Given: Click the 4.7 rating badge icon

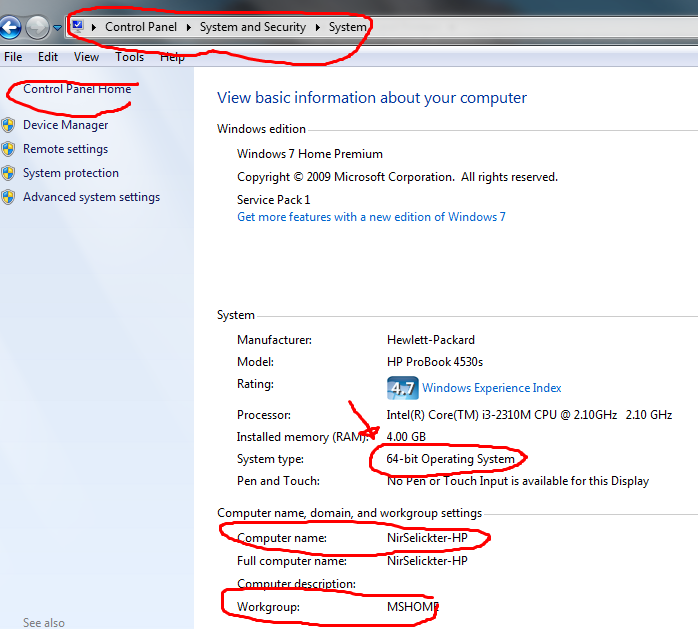Looking at the screenshot, I should point(402,388).
